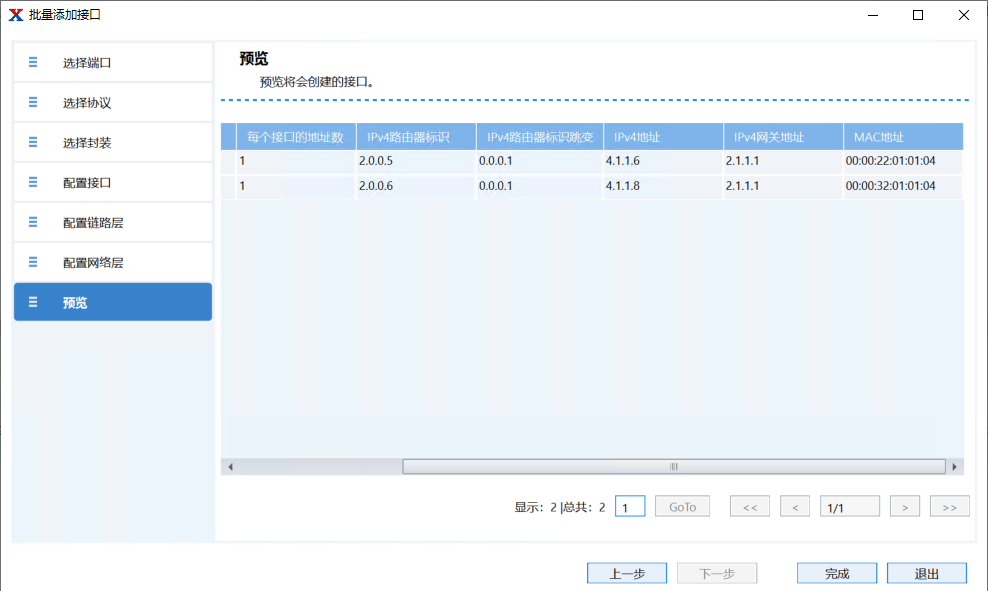
Task: Click the GoTo page button
Action: pyautogui.click(x=682, y=506)
